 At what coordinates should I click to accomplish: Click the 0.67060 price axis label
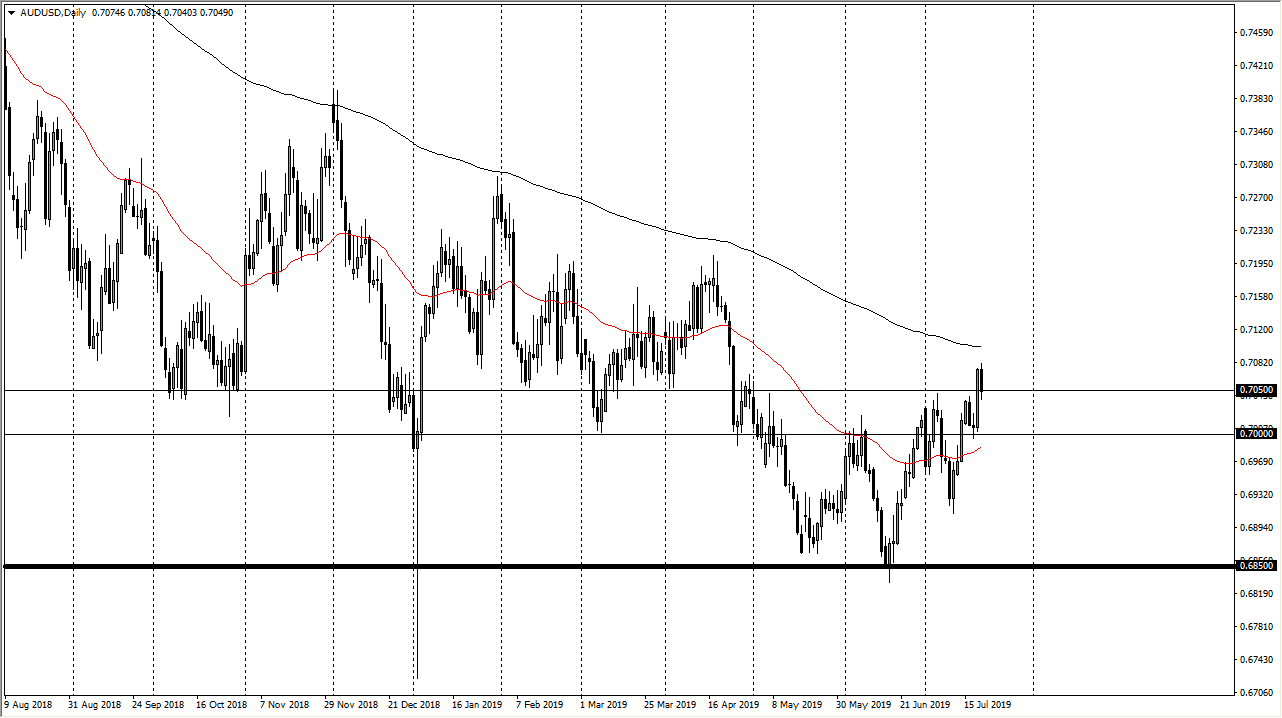coord(1255,692)
